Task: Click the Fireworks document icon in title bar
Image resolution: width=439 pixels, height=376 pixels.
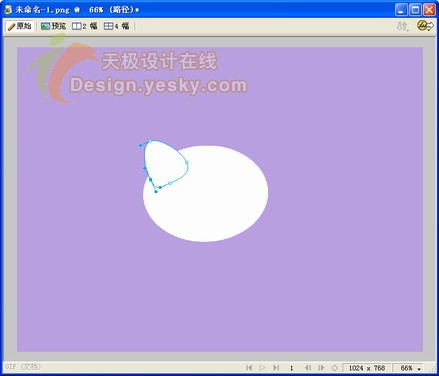Action: [x=8, y=9]
